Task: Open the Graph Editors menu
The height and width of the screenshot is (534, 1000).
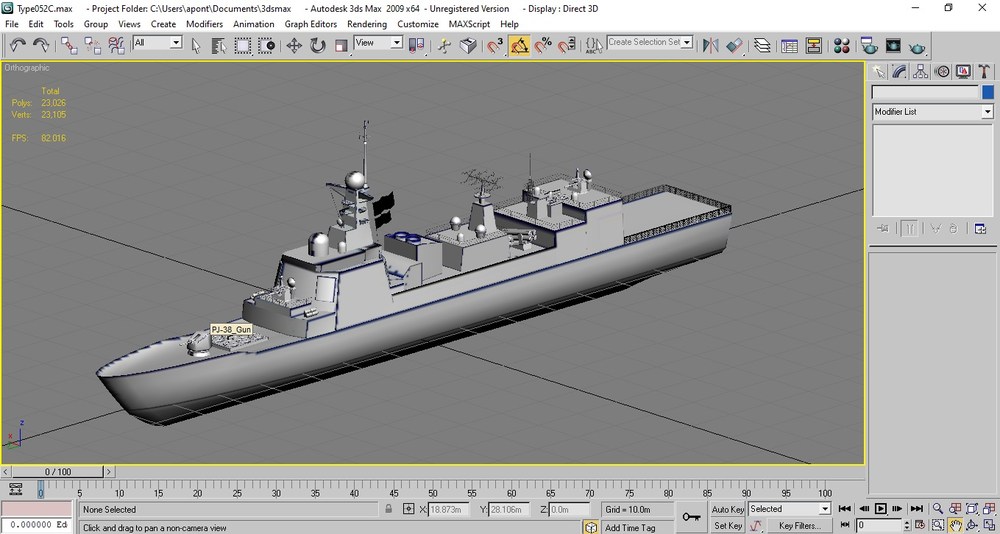Action: (x=311, y=24)
